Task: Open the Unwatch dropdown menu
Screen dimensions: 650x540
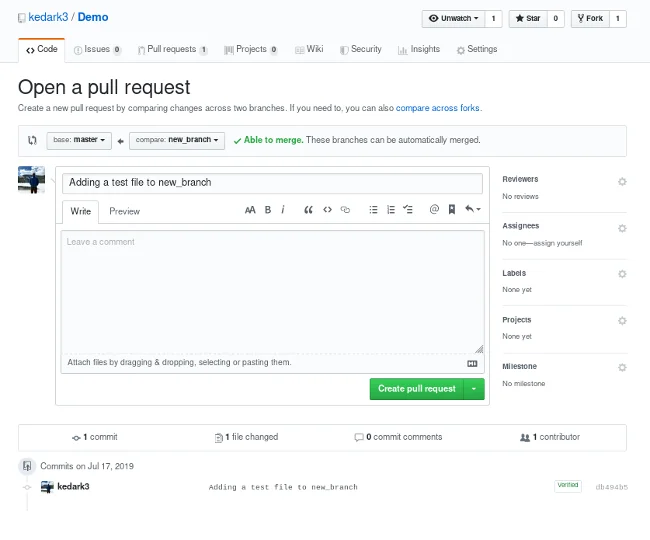Action: [453, 18]
